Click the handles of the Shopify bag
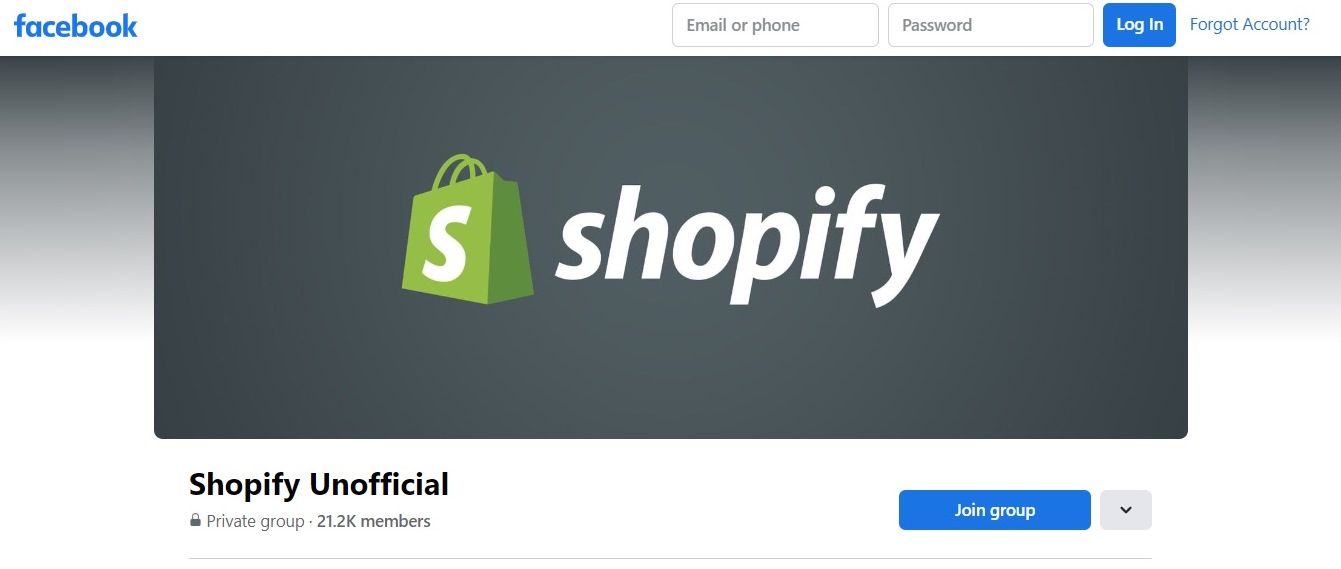Screen dimensions: 1341x569 [x=465, y=173]
